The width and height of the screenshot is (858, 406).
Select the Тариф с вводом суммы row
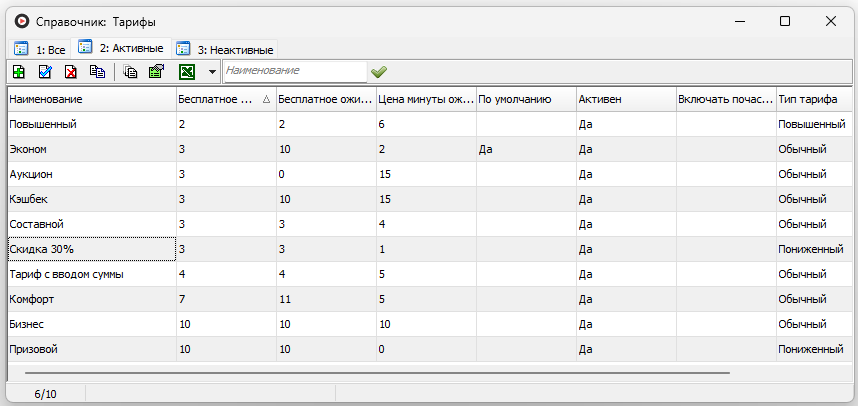click(430, 274)
